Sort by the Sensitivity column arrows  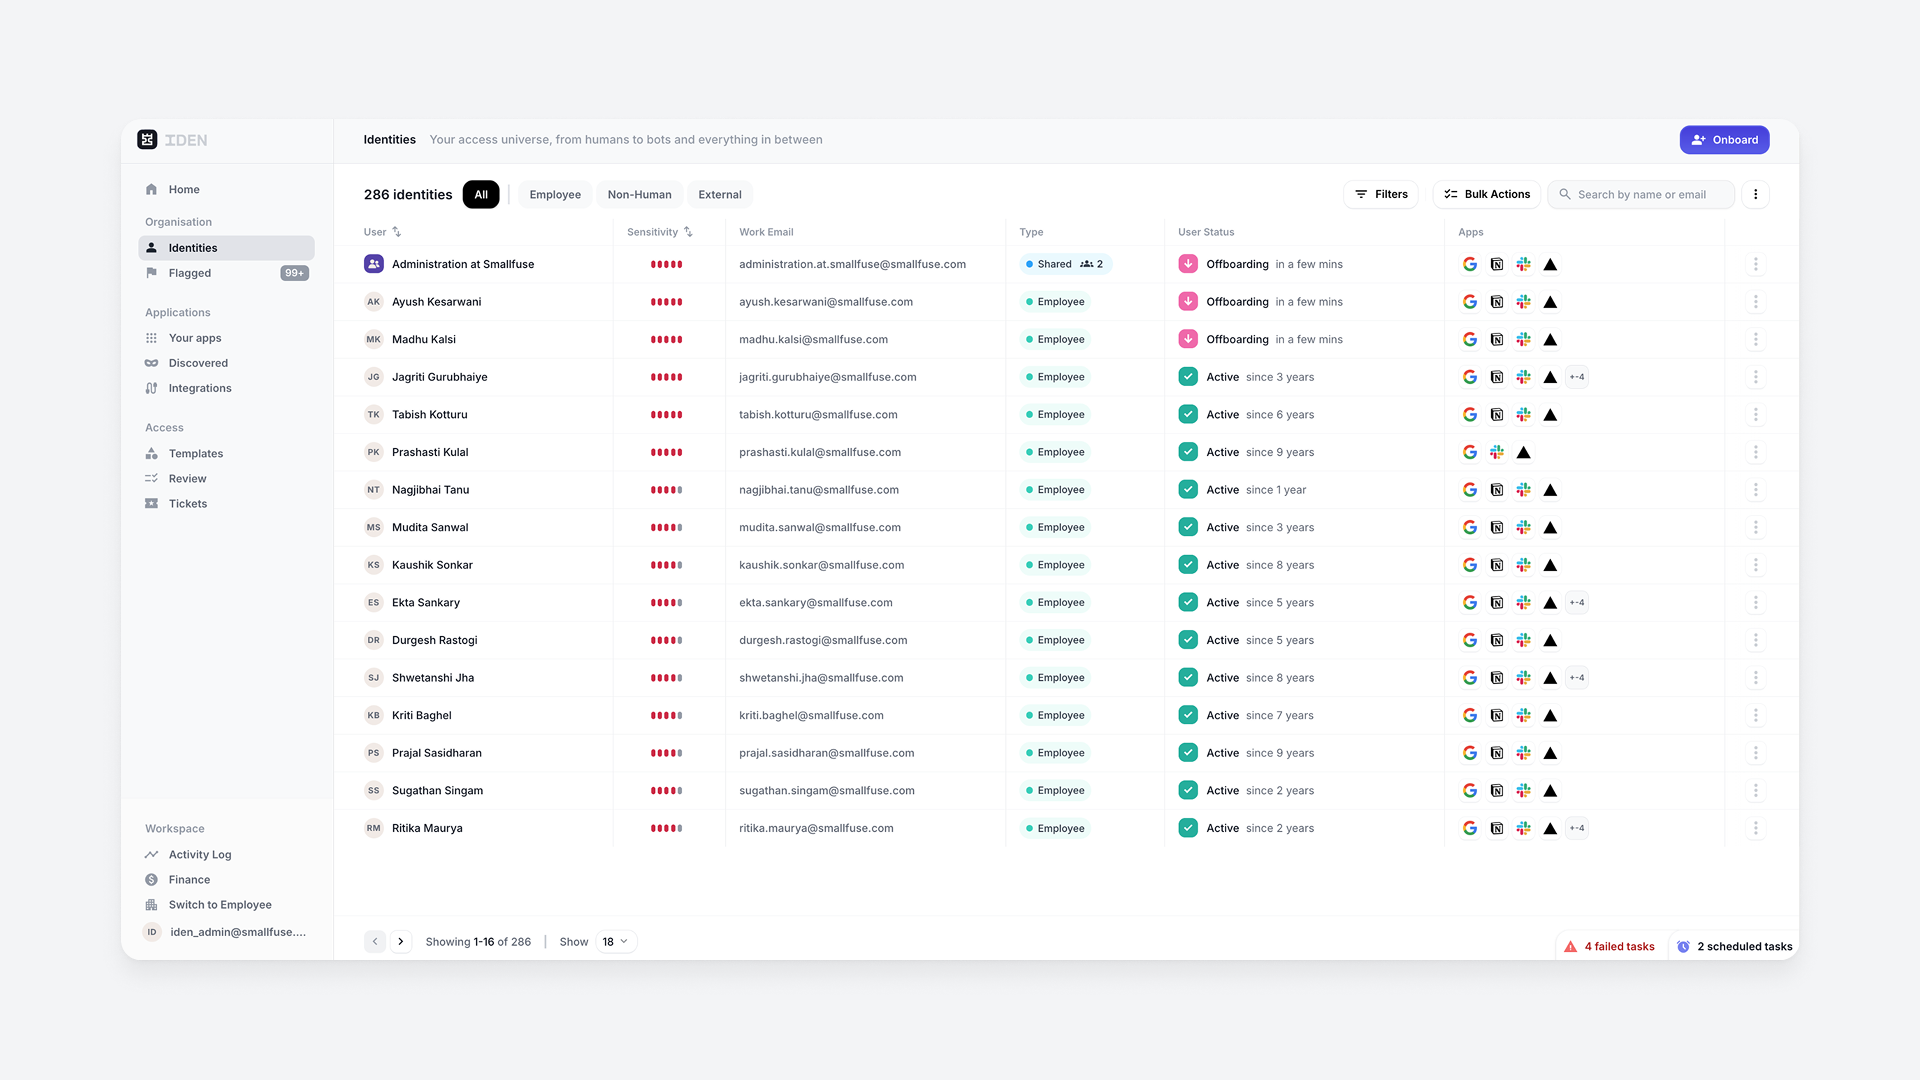(688, 232)
